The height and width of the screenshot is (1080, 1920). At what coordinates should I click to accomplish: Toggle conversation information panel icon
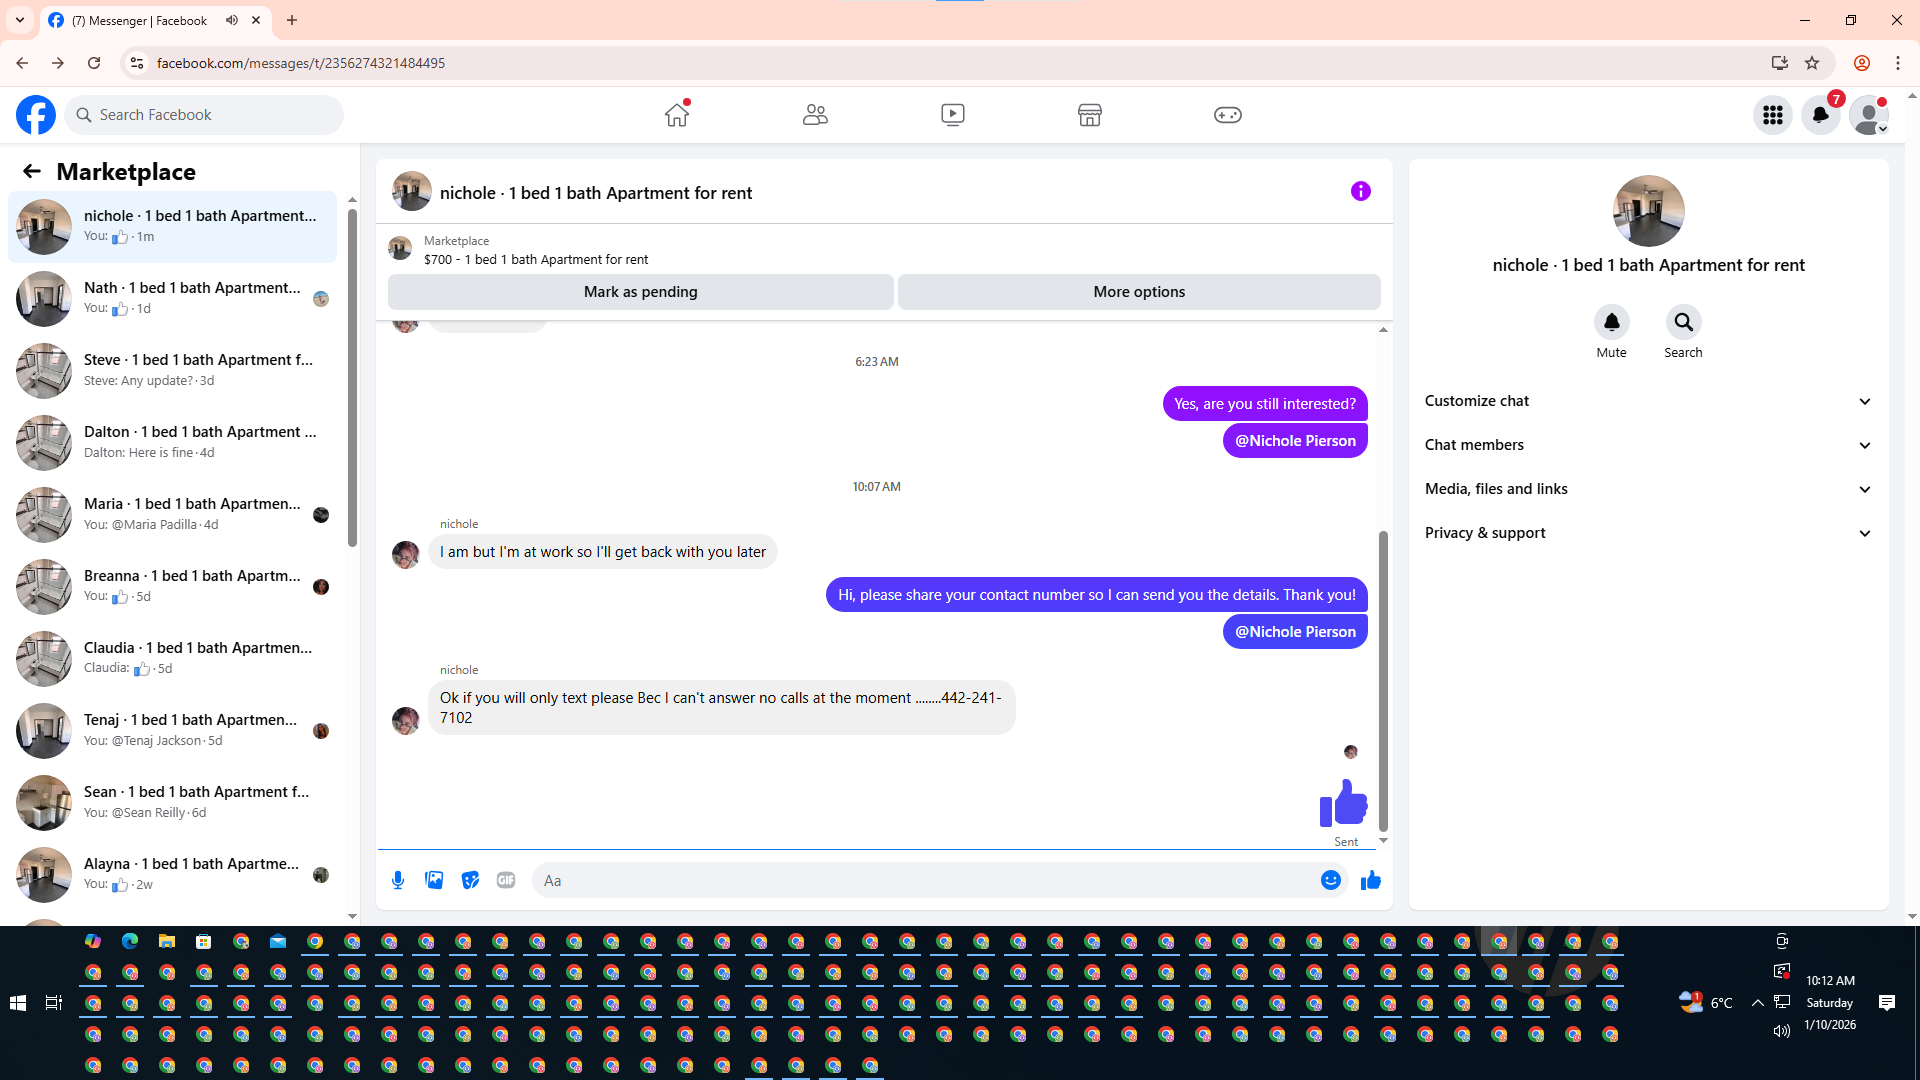1360,191
